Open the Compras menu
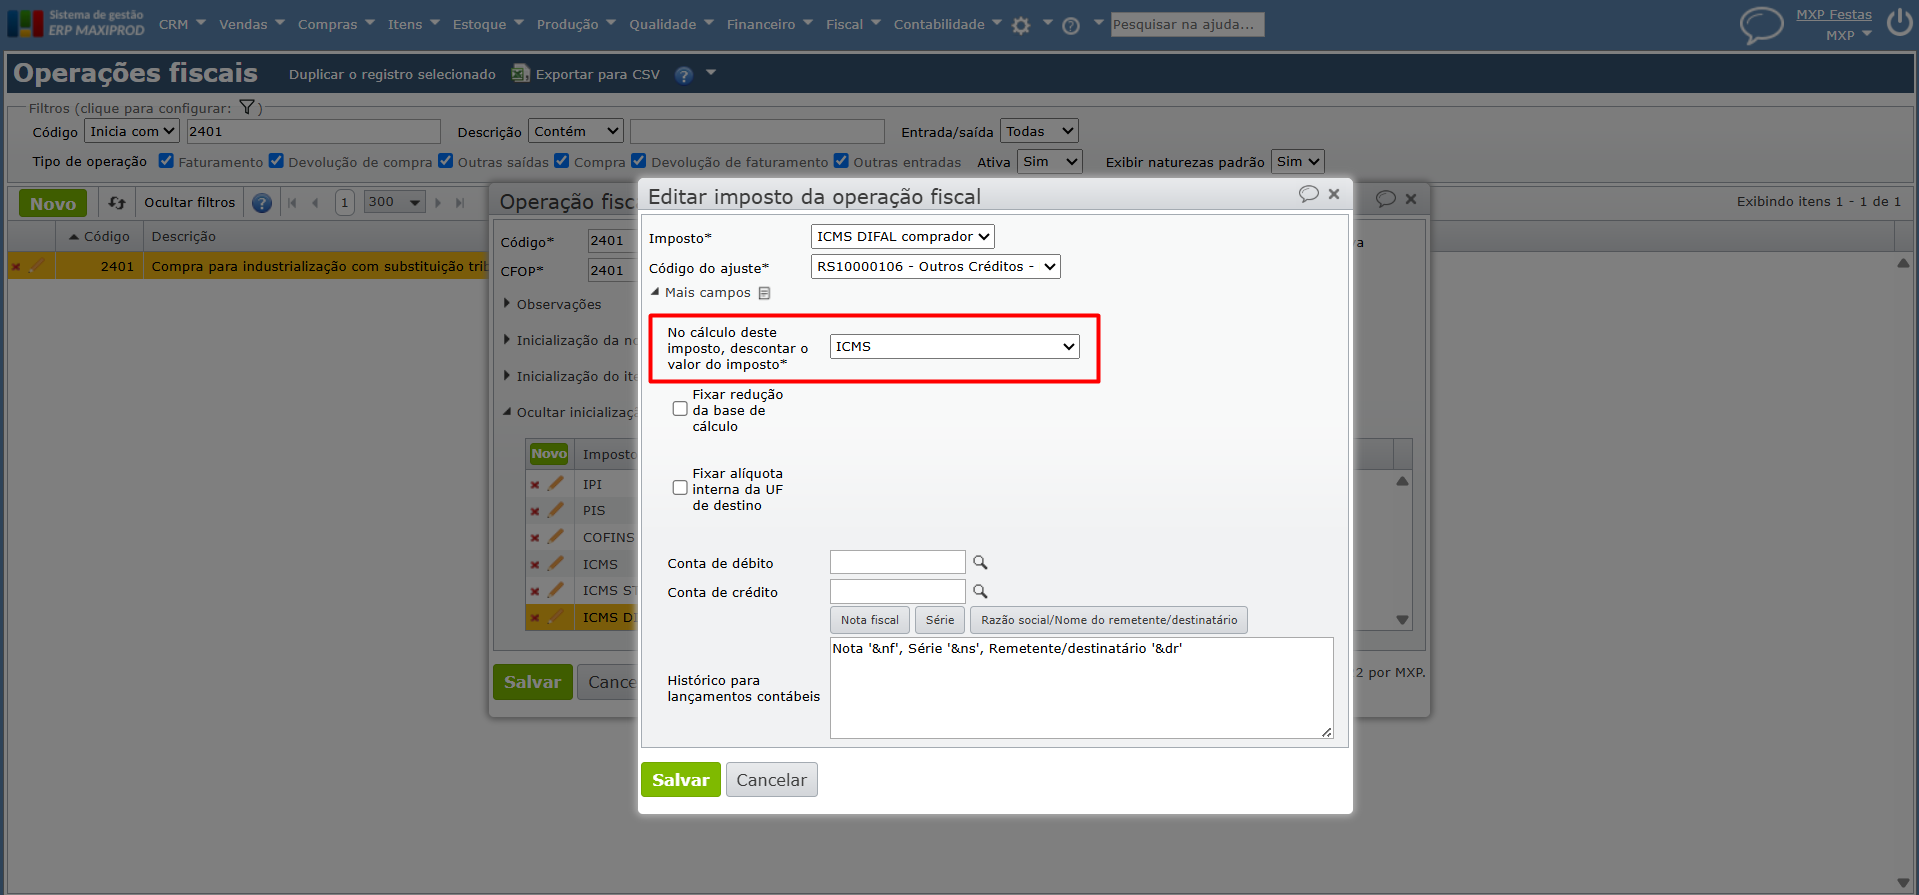The image size is (1919, 895). pyautogui.click(x=337, y=24)
